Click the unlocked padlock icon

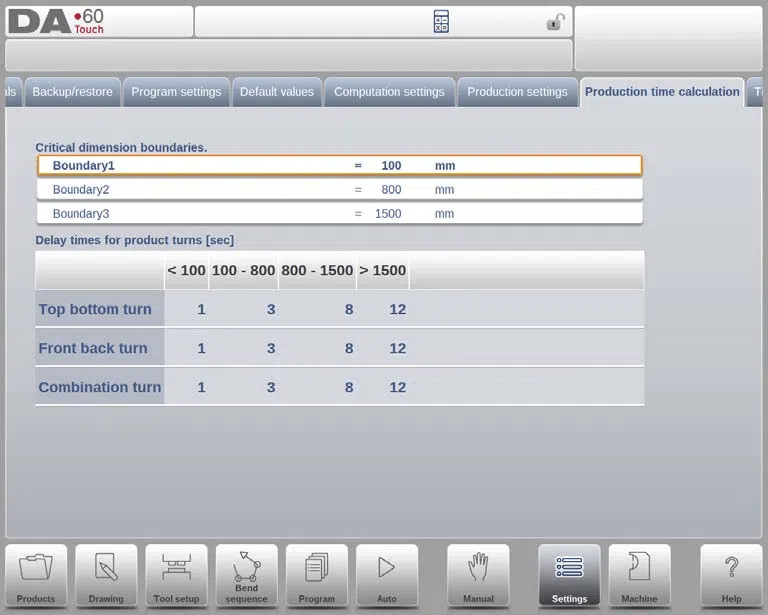pyautogui.click(x=555, y=22)
